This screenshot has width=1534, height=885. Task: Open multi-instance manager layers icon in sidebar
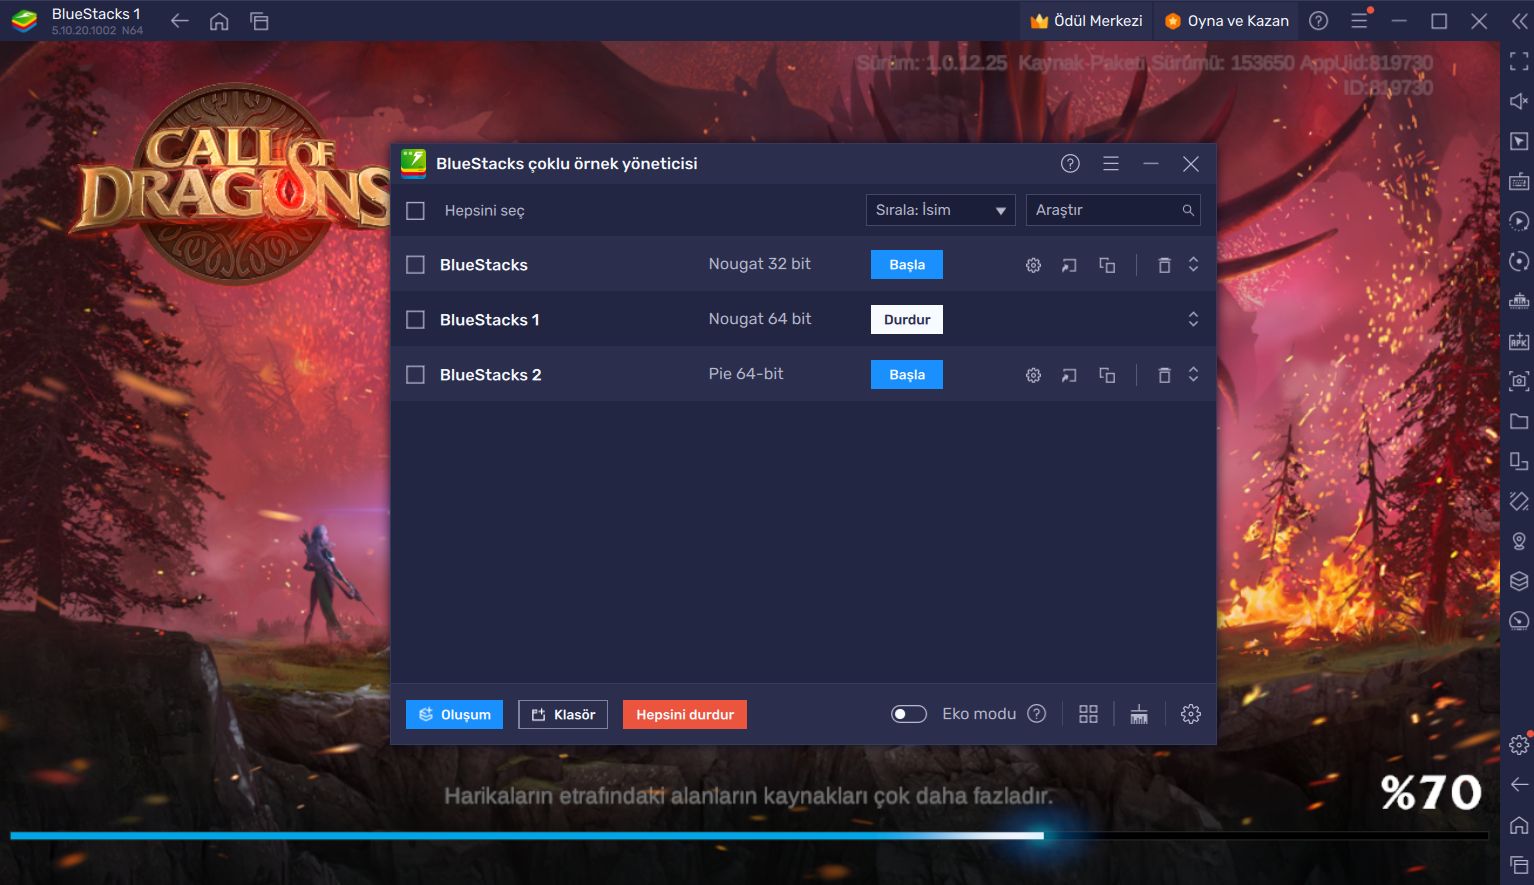[1519, 581]
